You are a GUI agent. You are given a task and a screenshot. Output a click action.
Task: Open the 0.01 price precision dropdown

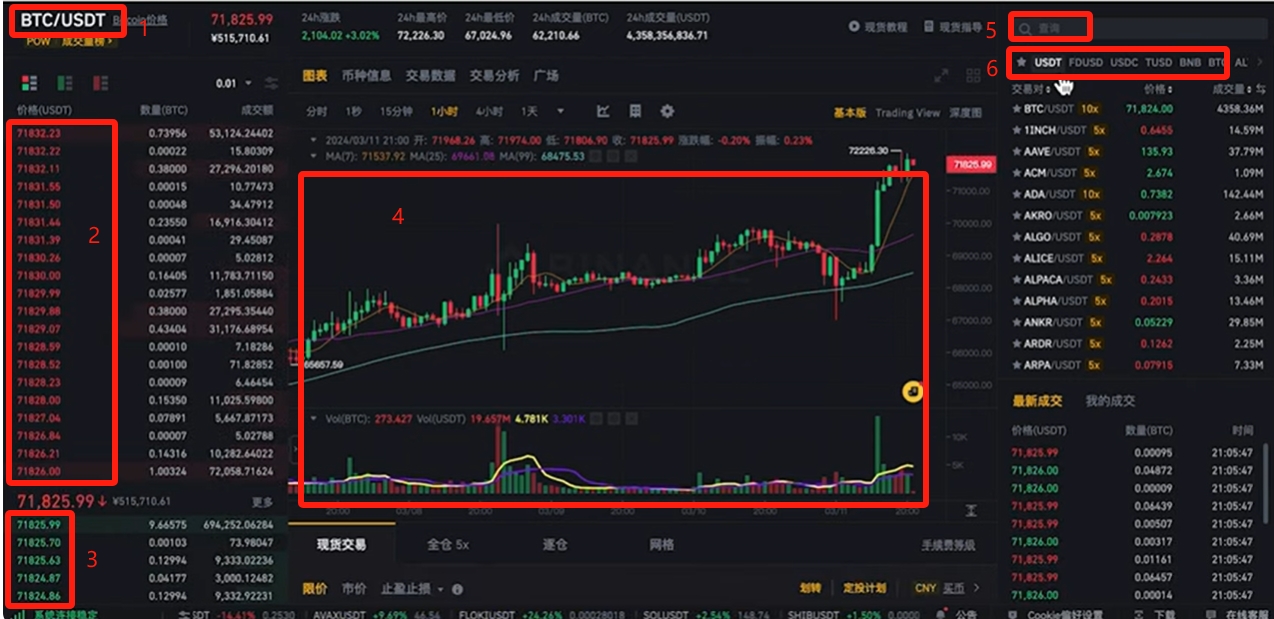236,84
